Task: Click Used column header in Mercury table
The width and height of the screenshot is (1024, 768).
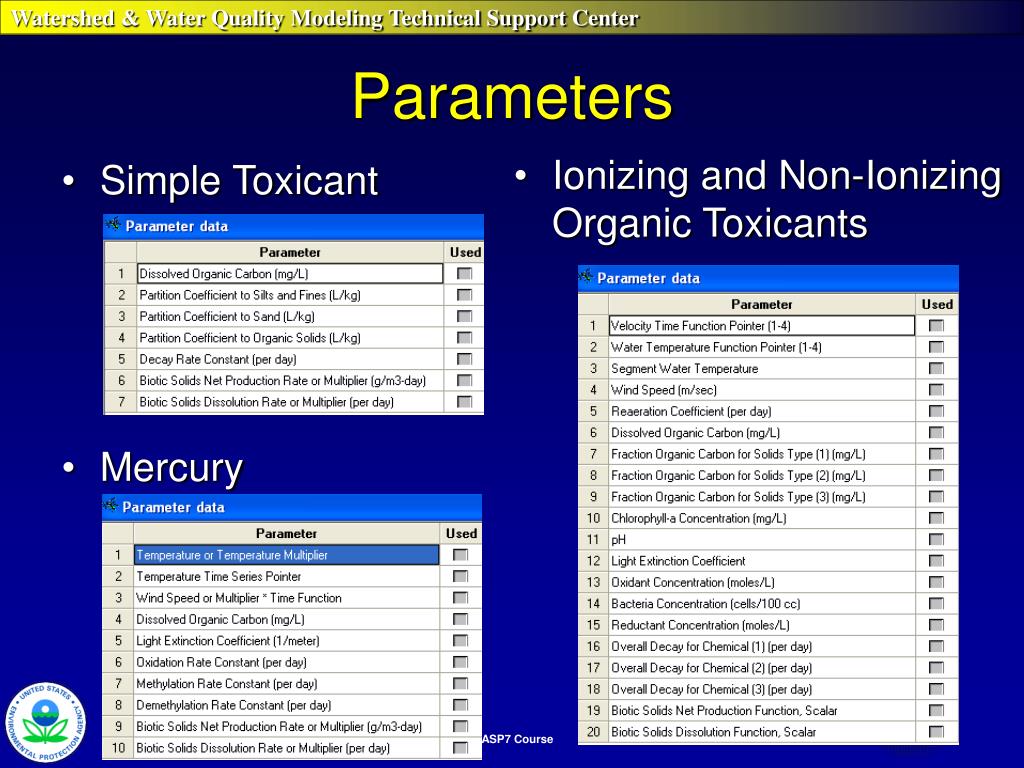Action: 461,533
